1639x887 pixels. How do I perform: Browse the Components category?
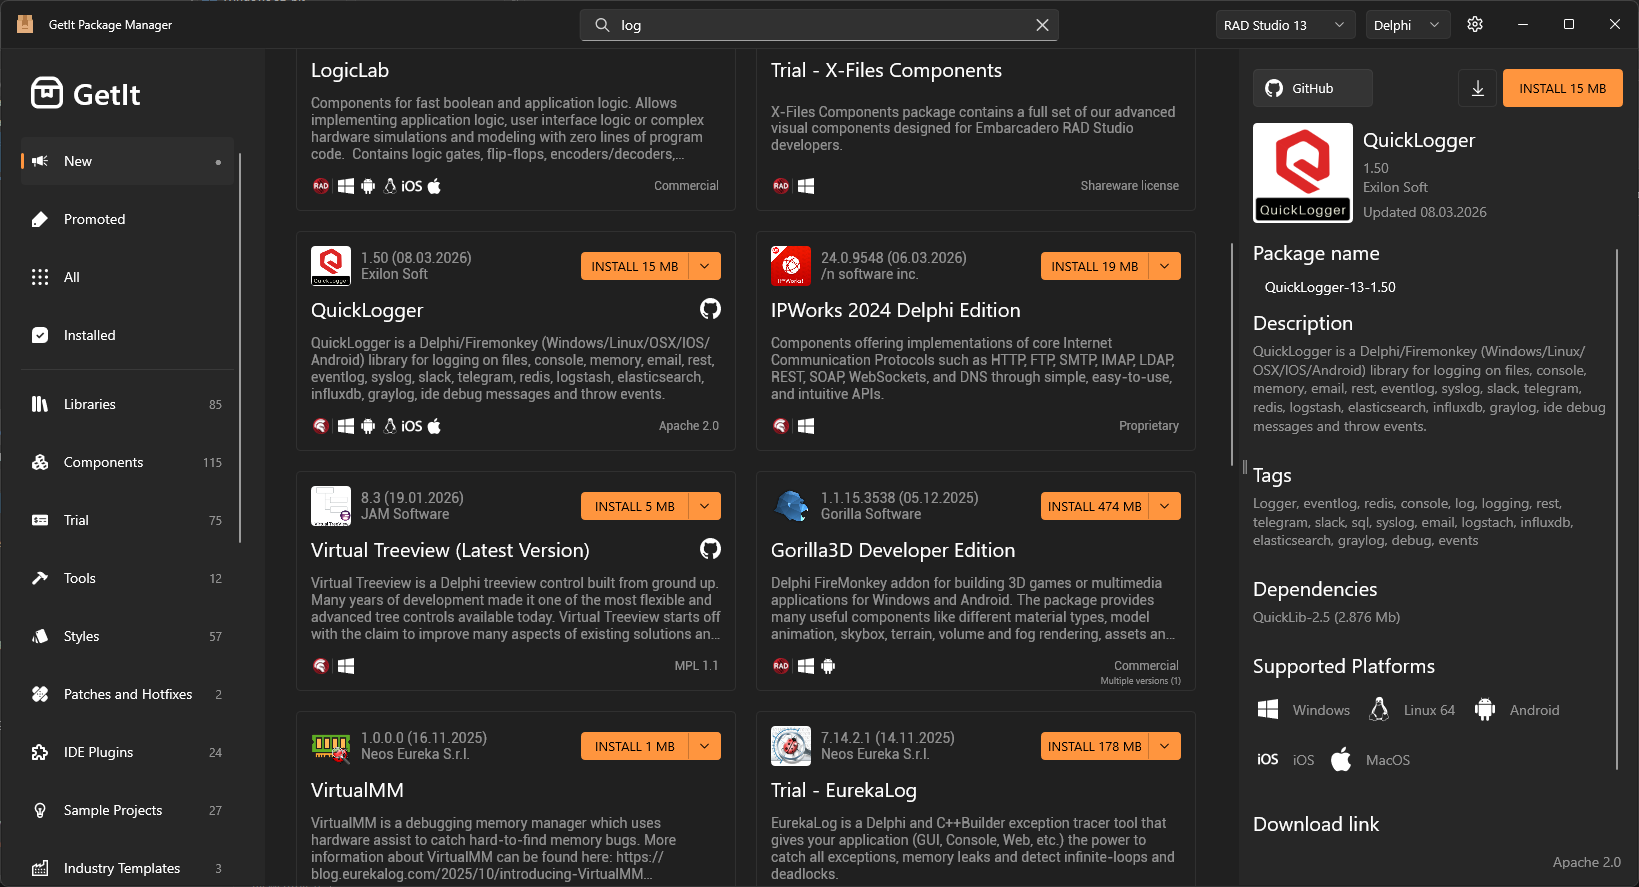(127, 462)
